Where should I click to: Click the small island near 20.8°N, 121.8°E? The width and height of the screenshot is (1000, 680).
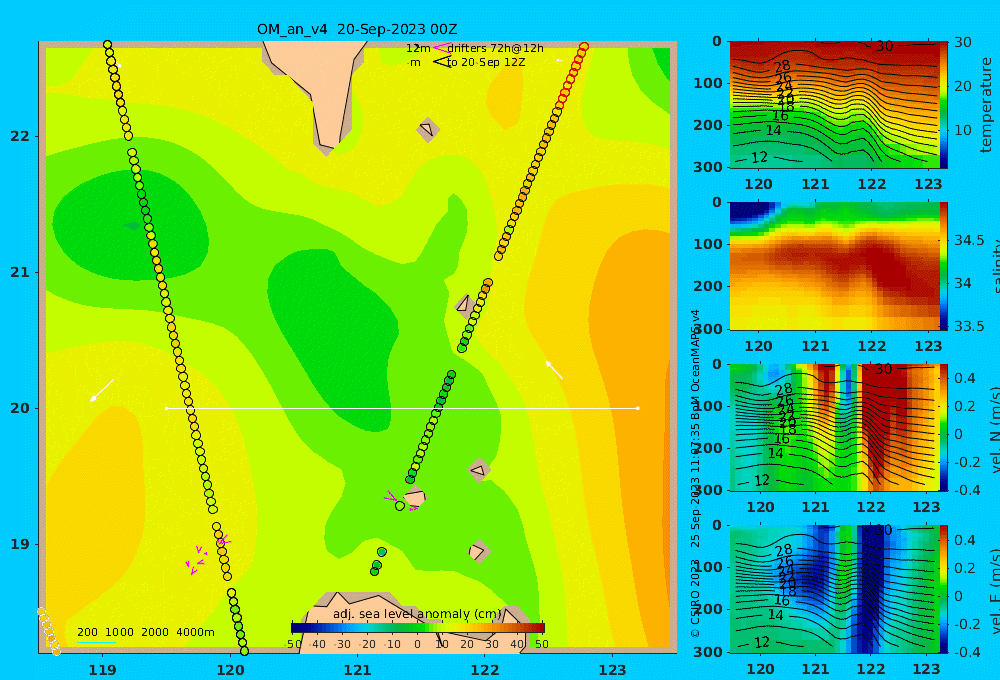pyautogui.click(x=464, y=304)
